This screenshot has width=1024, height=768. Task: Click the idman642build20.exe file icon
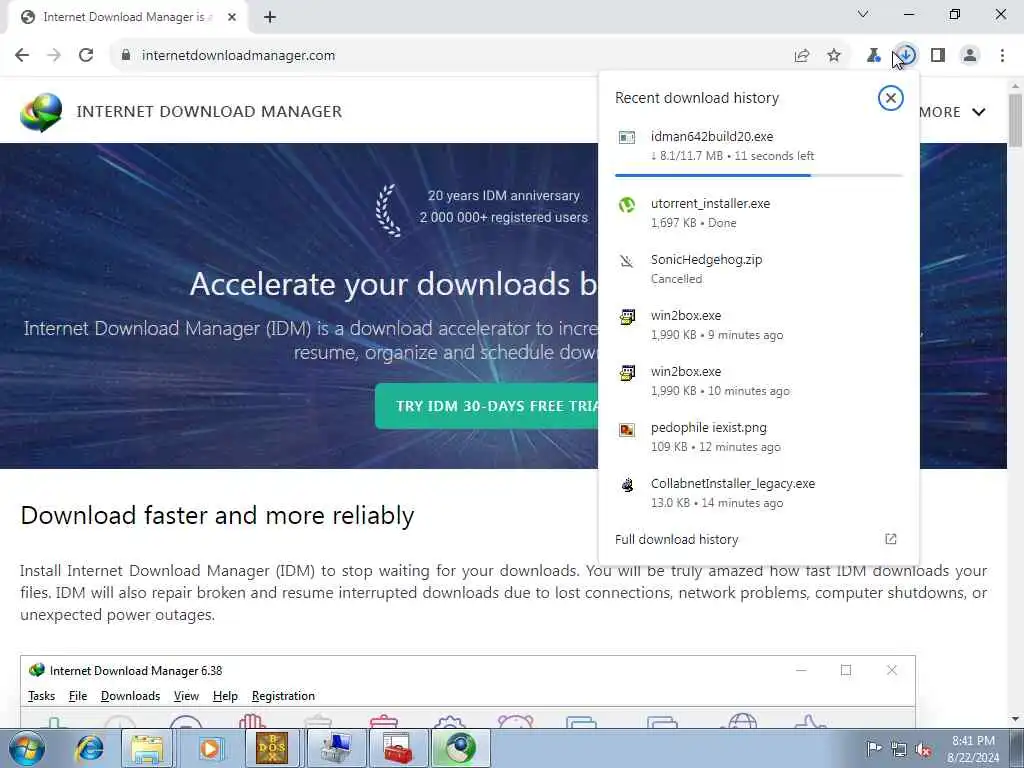coord(627,137)
